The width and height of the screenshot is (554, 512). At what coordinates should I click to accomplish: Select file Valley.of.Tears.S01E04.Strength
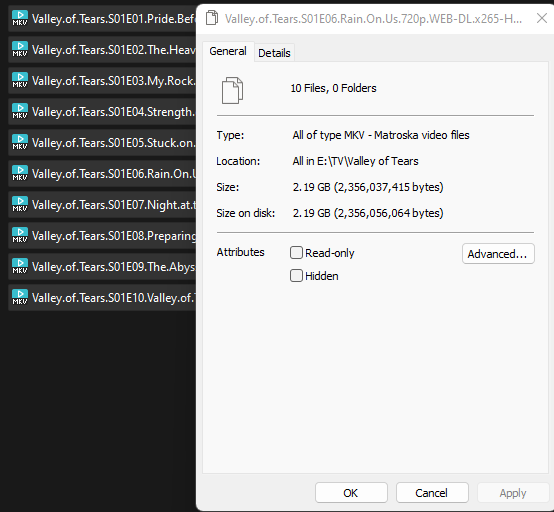[x=102, y=111]
